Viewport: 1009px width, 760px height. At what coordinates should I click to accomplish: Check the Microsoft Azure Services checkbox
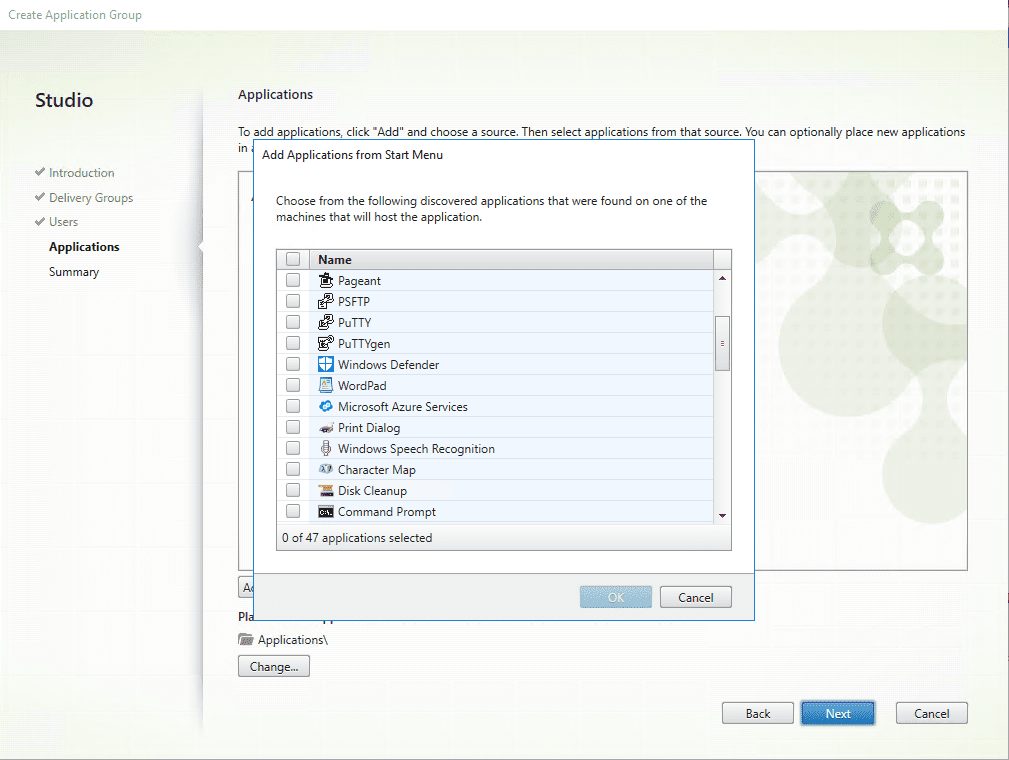[293, 405]
